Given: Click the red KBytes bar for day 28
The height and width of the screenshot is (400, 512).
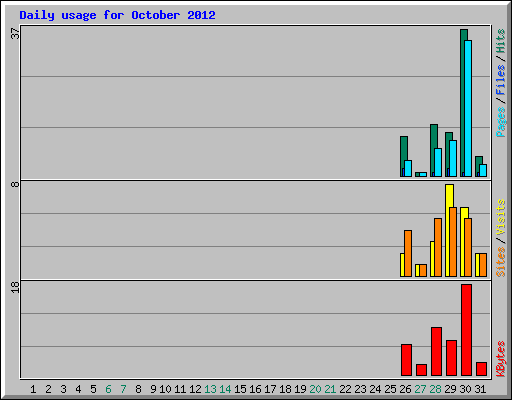Looking at the screenshot, I should pos(436,351).
